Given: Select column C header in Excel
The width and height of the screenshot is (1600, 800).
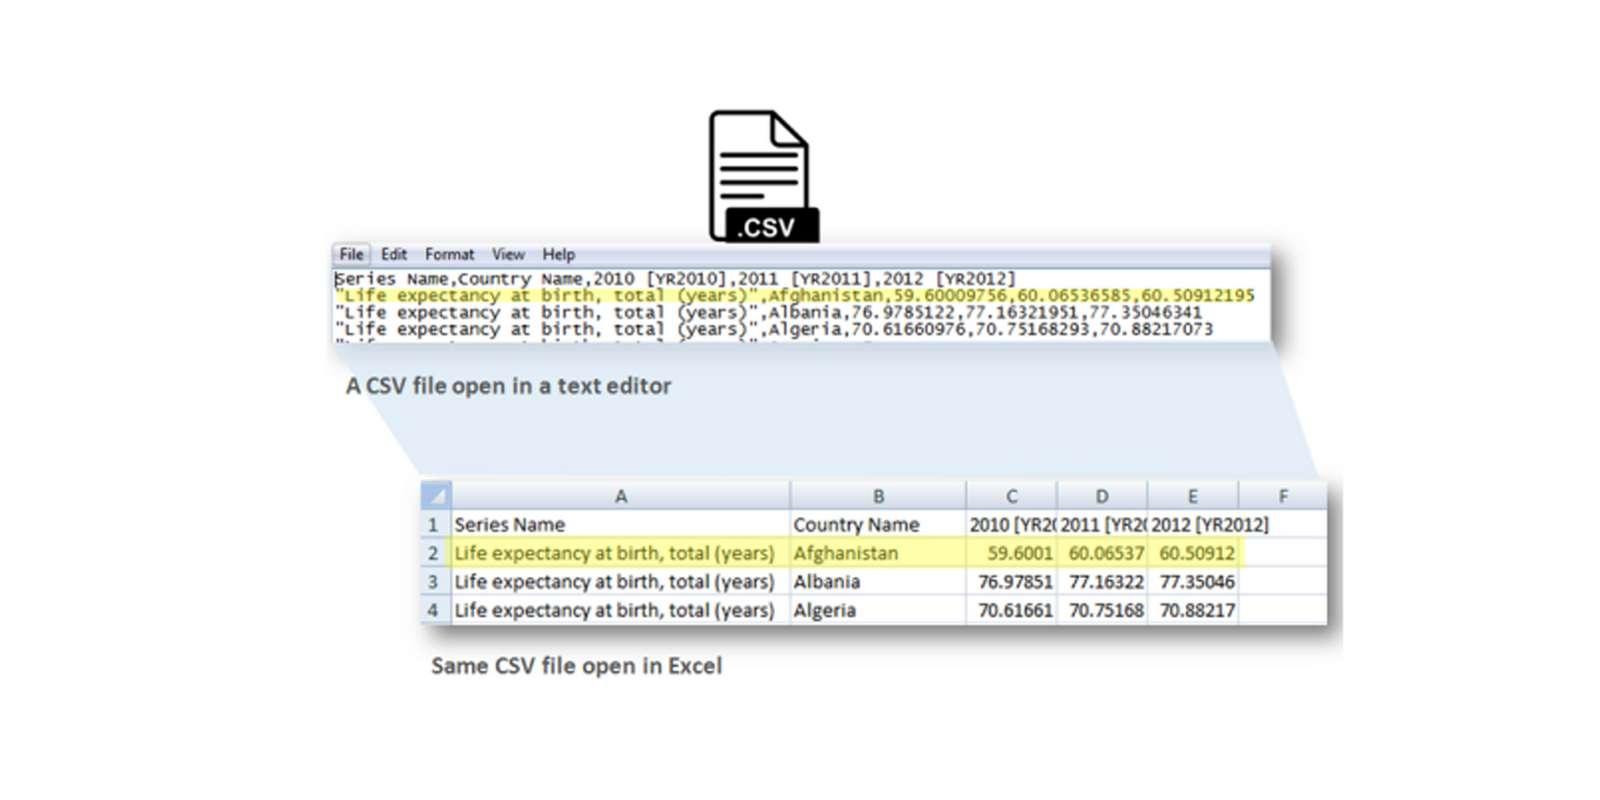Looking at the screenshot, I should coord(1012,496).
